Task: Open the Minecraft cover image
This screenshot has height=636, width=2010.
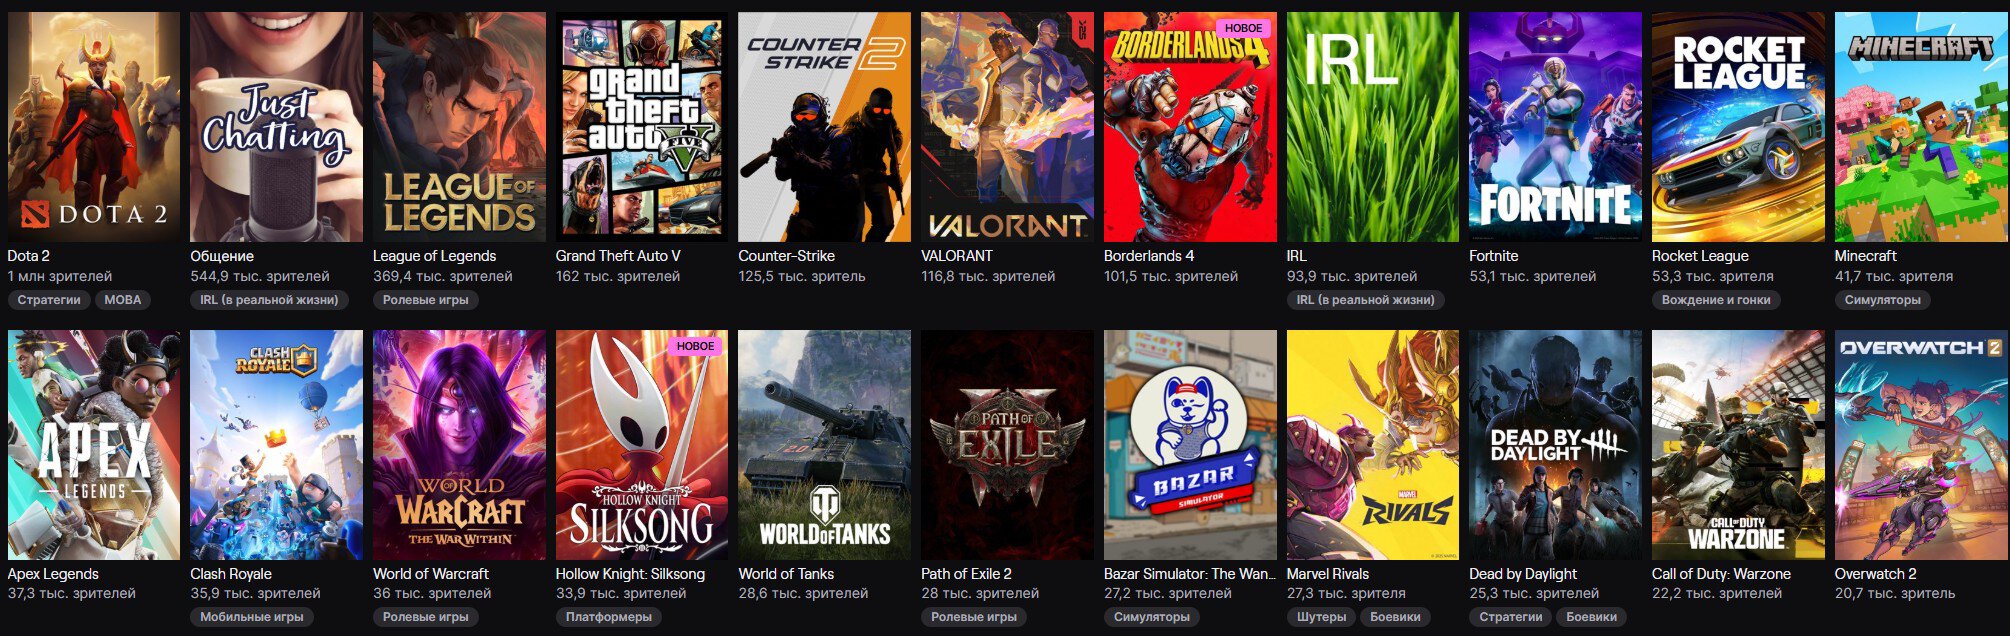Action: tap(1921, 127)
